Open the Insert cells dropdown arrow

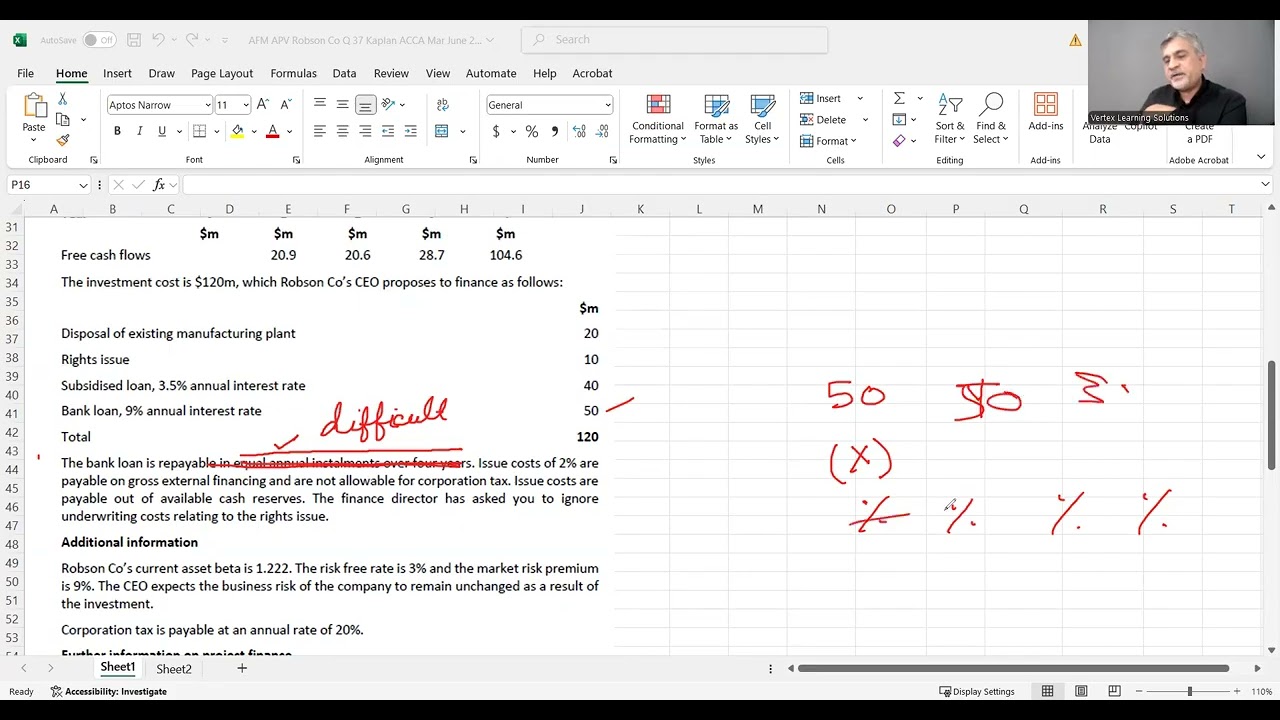tap(859, 98)
